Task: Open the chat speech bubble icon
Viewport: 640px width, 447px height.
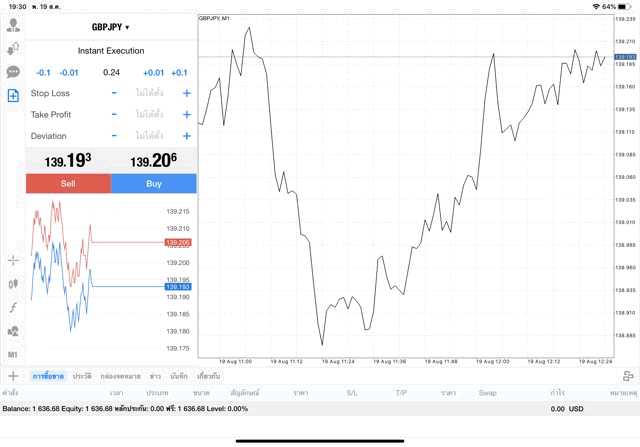Action: click(x=13, y=72)
